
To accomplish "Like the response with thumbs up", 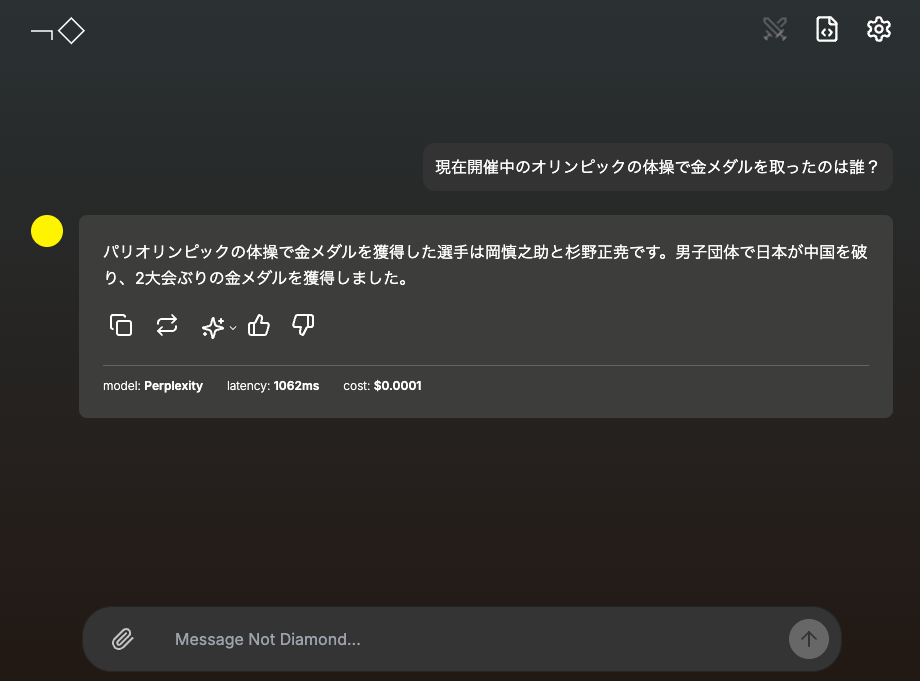I will point(259,325).
